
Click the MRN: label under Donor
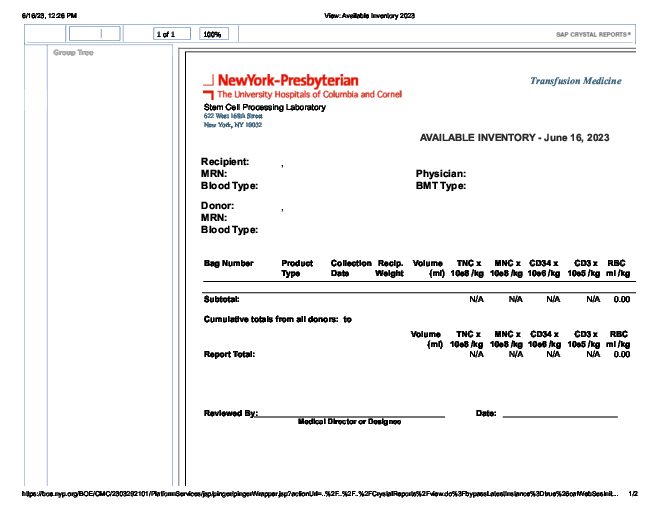214,218
